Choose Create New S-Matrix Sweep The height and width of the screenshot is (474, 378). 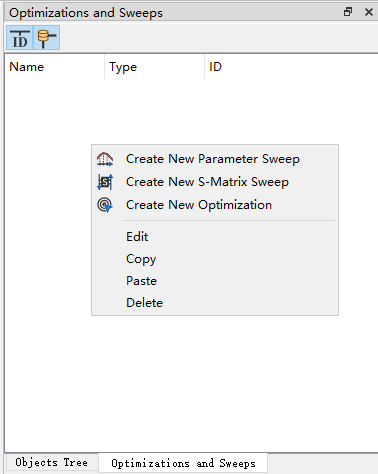coord(215,182)
